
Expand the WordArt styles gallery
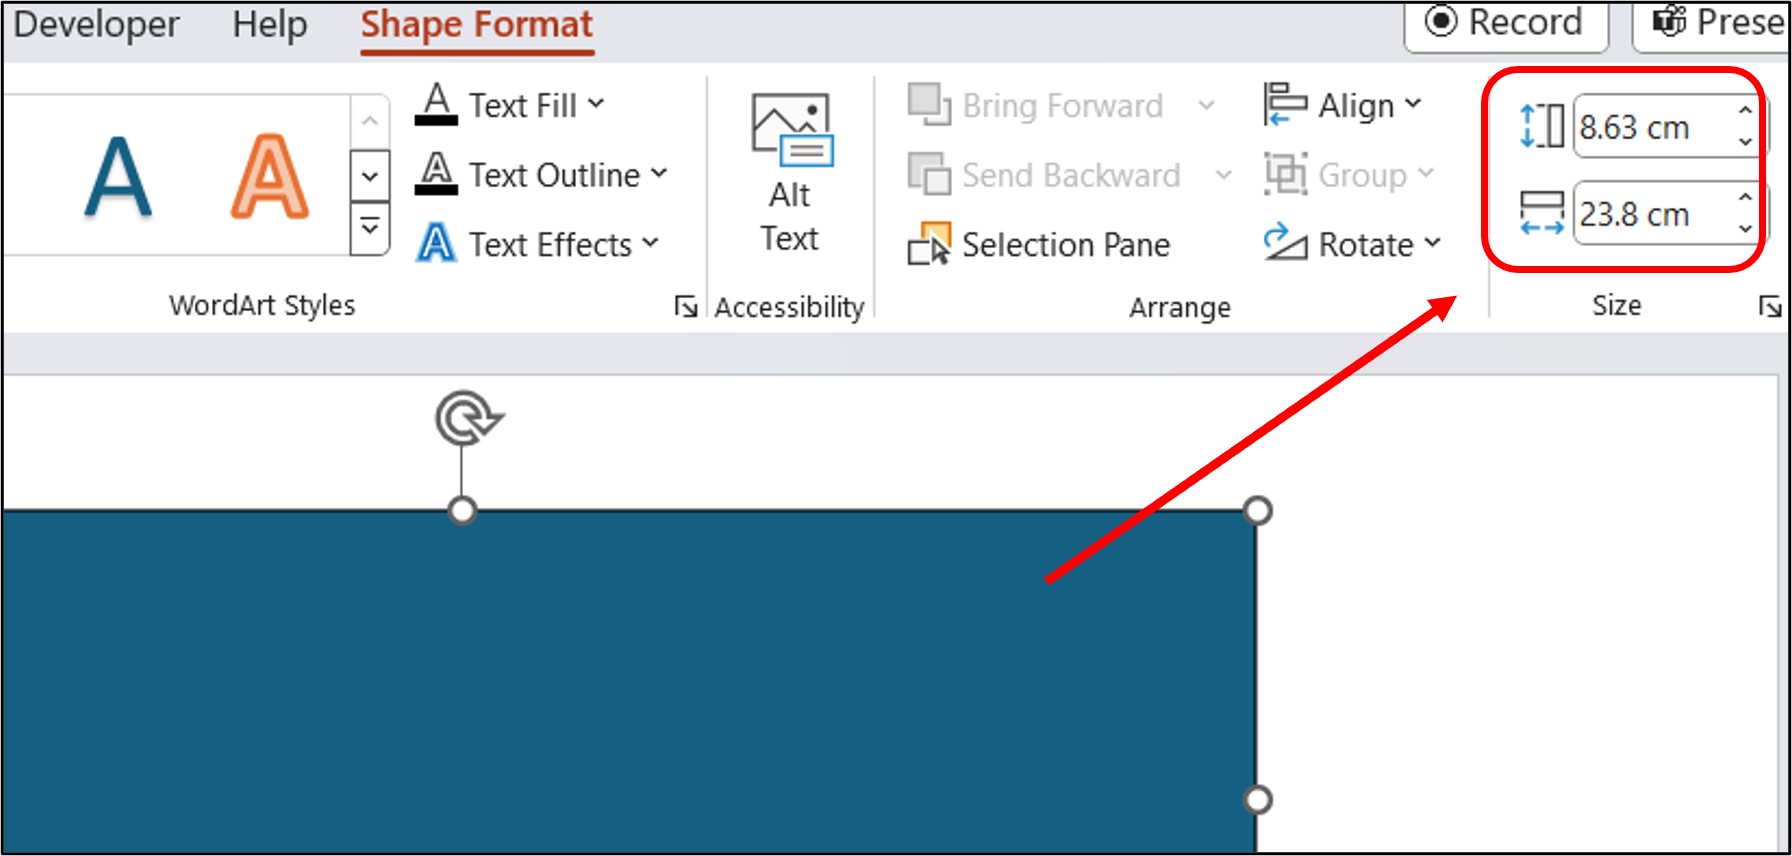370,229
